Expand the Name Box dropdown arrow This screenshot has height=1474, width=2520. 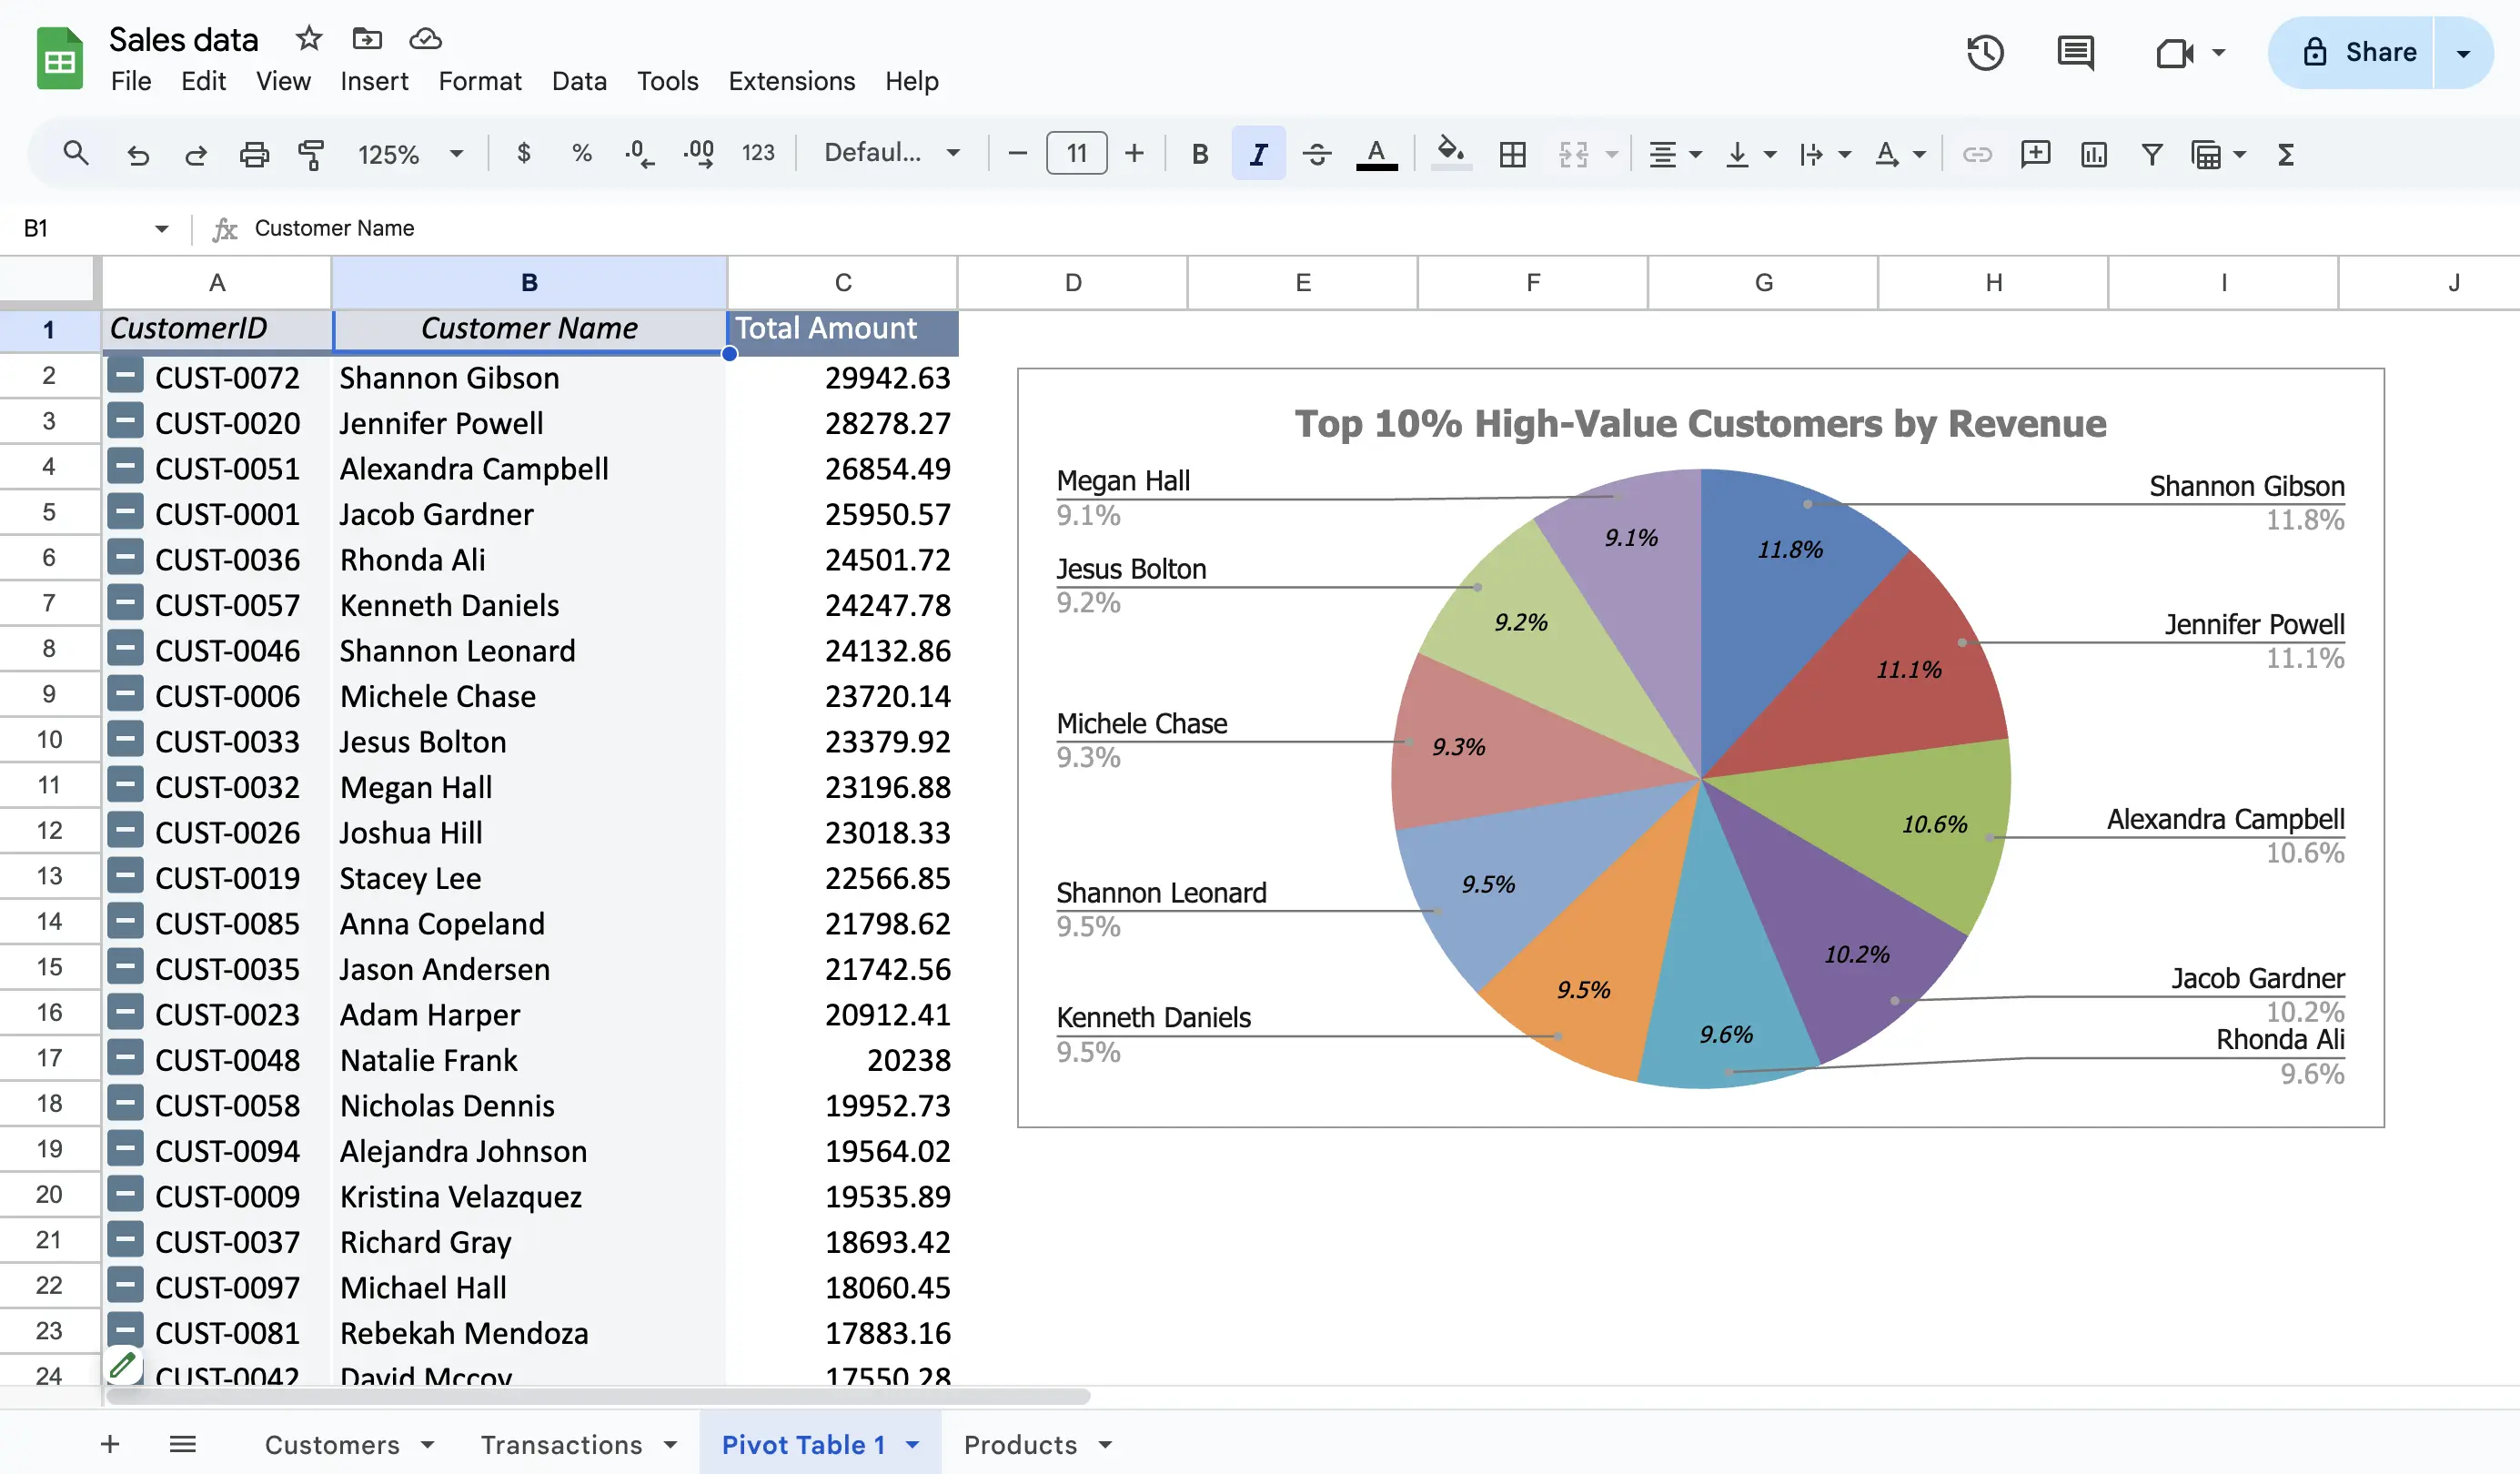161,229
